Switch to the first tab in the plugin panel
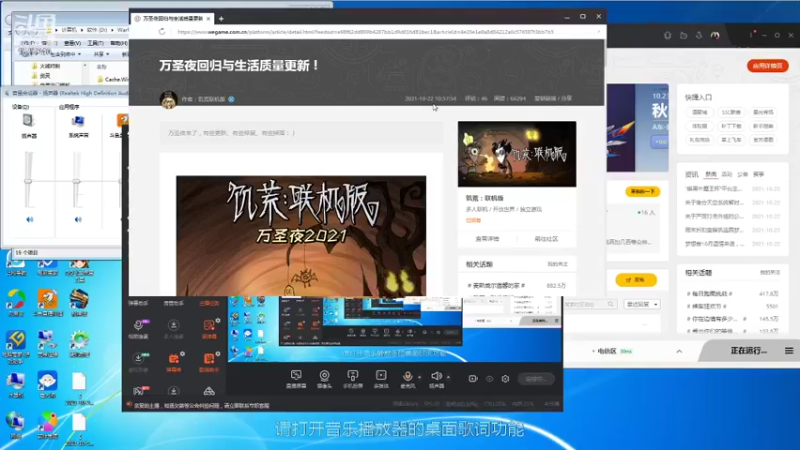The height and width of the screenshot is (450, 800). point(138,303)
